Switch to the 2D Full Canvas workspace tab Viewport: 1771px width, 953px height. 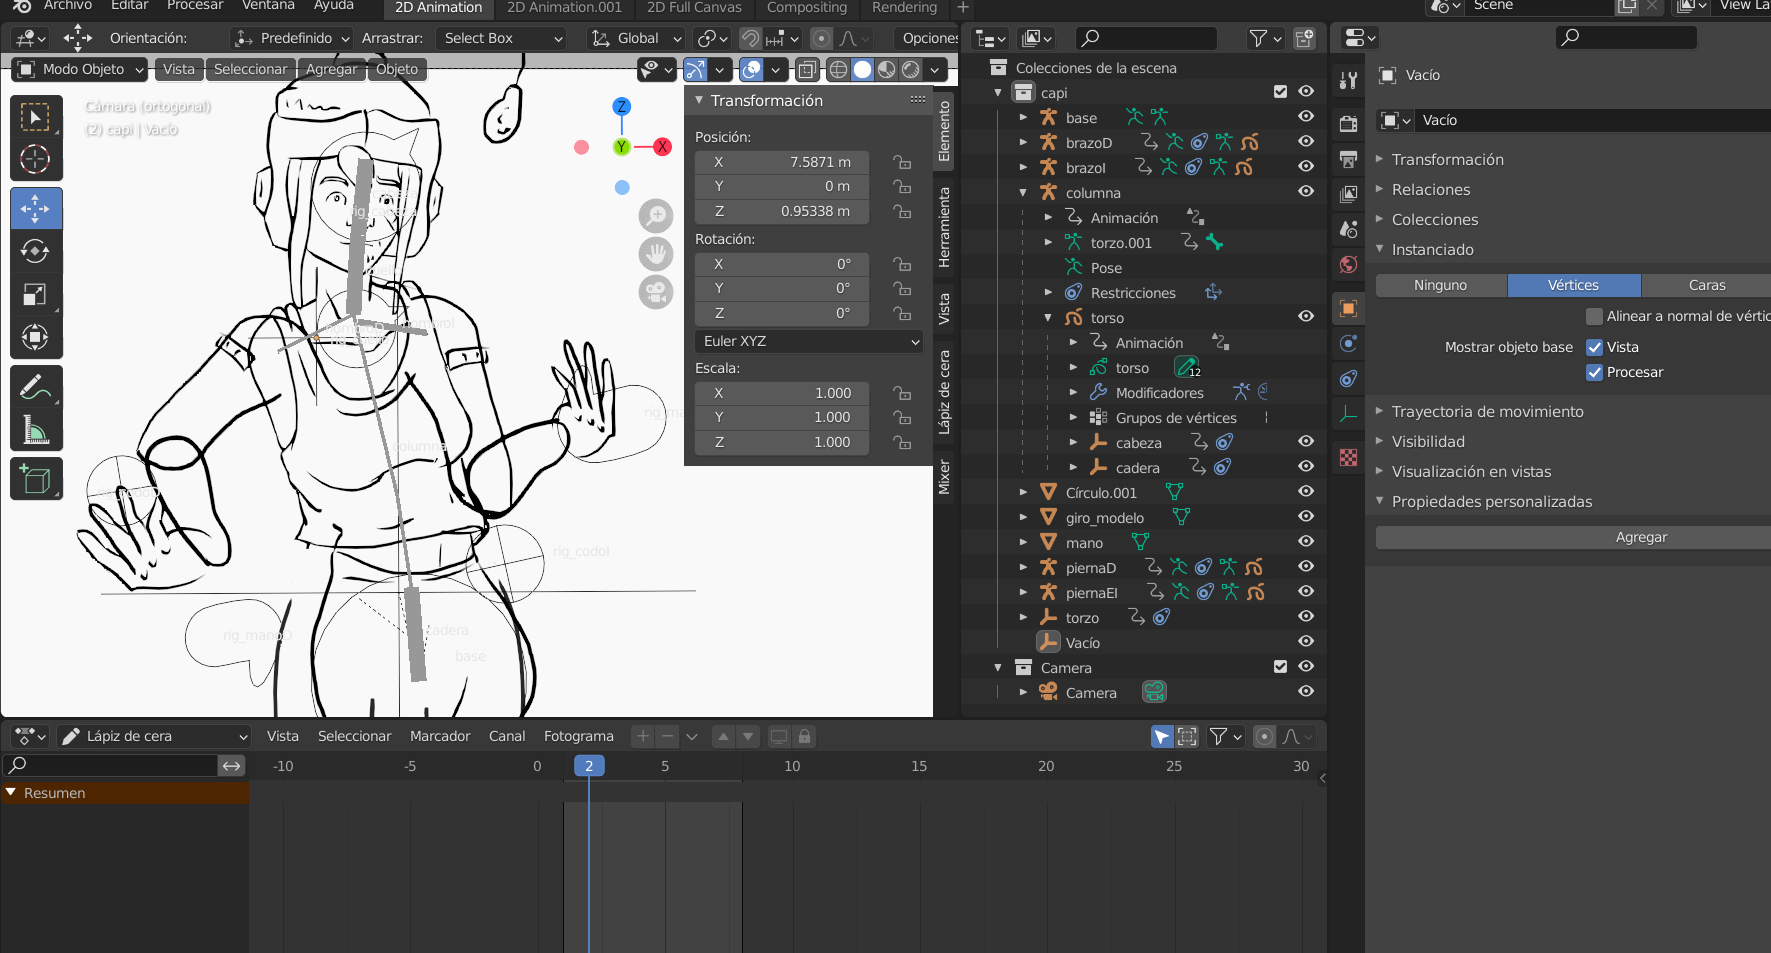click(x=694, y=8)
